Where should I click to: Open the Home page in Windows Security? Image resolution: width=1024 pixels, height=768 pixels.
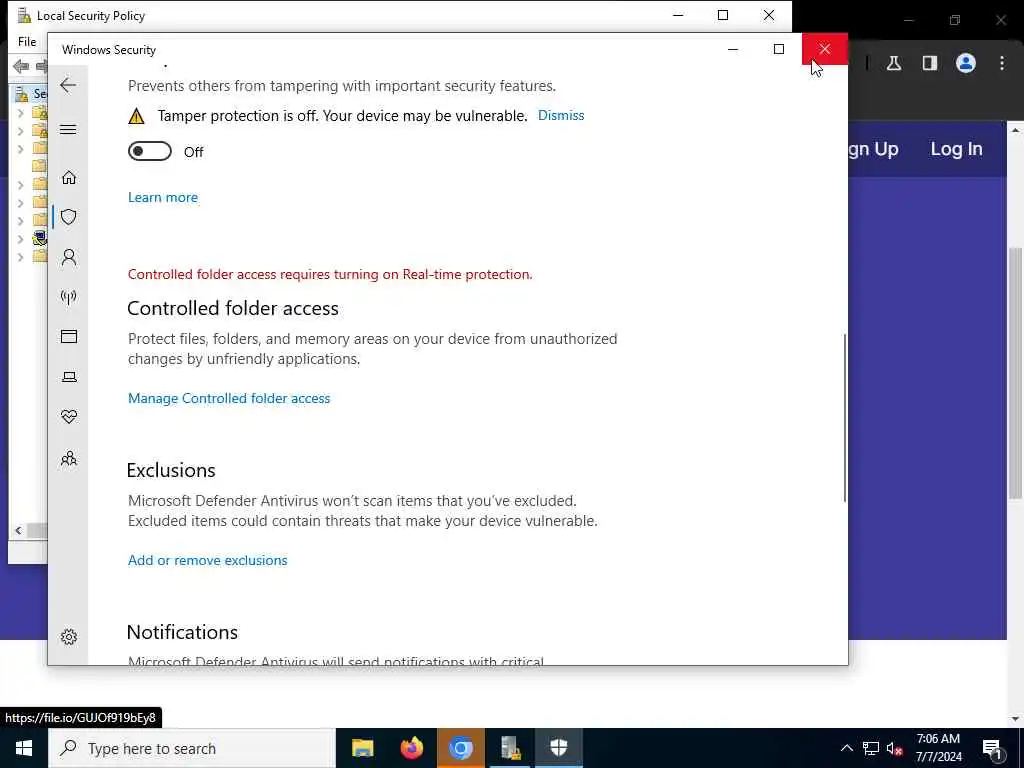(x=69, y=178)
